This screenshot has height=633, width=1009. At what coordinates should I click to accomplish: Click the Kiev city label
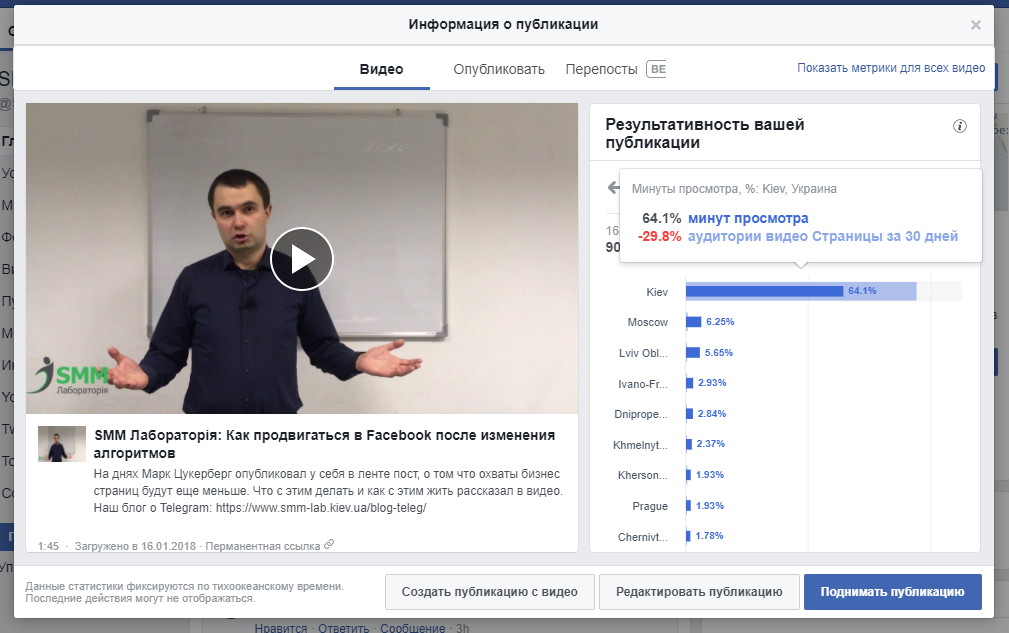pyautogui.click(x=657, y=292)
